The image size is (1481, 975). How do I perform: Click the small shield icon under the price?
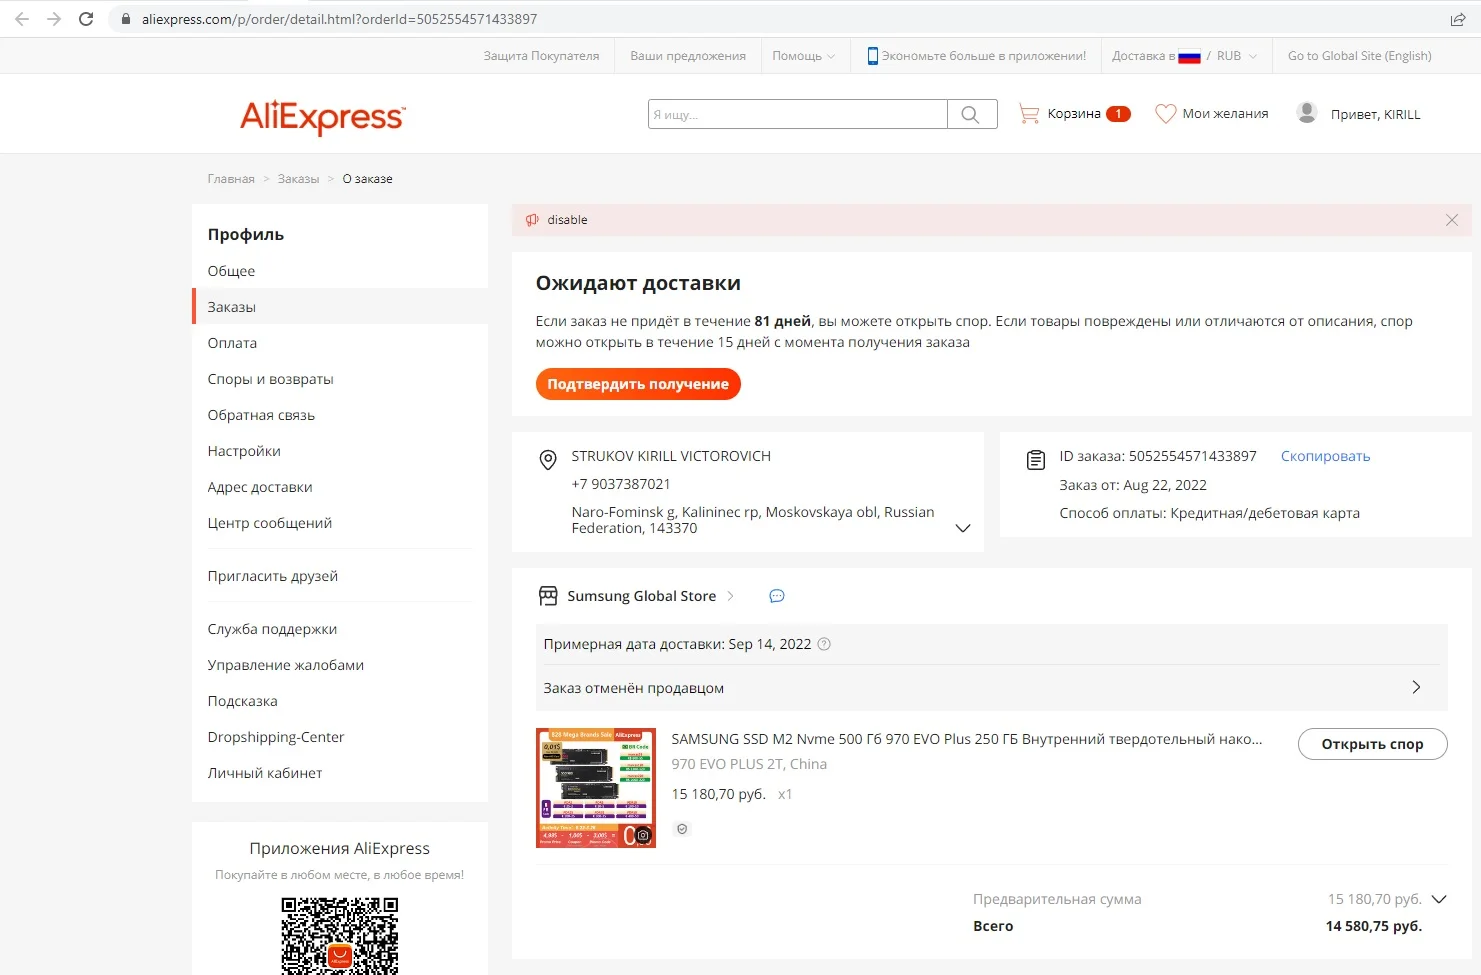point(682,829)
